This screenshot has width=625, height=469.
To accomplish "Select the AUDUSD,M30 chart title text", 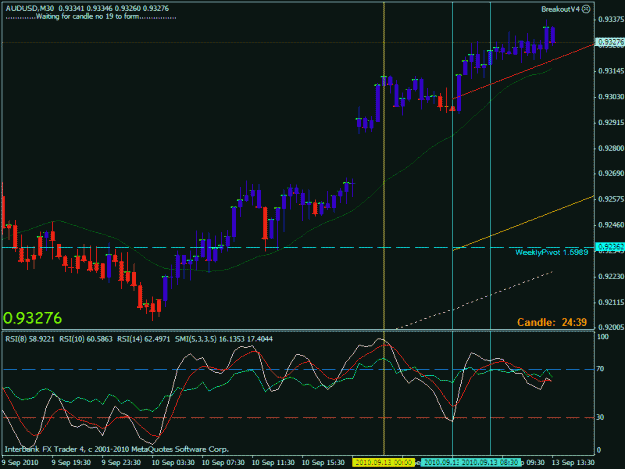I will coord(30,8).
